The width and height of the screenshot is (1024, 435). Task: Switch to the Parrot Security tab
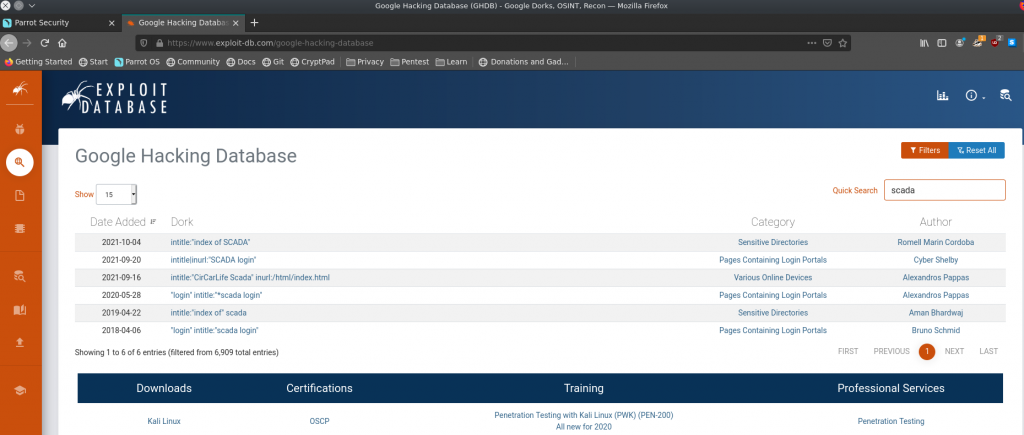pyautogui.click(x=59, y=22)
